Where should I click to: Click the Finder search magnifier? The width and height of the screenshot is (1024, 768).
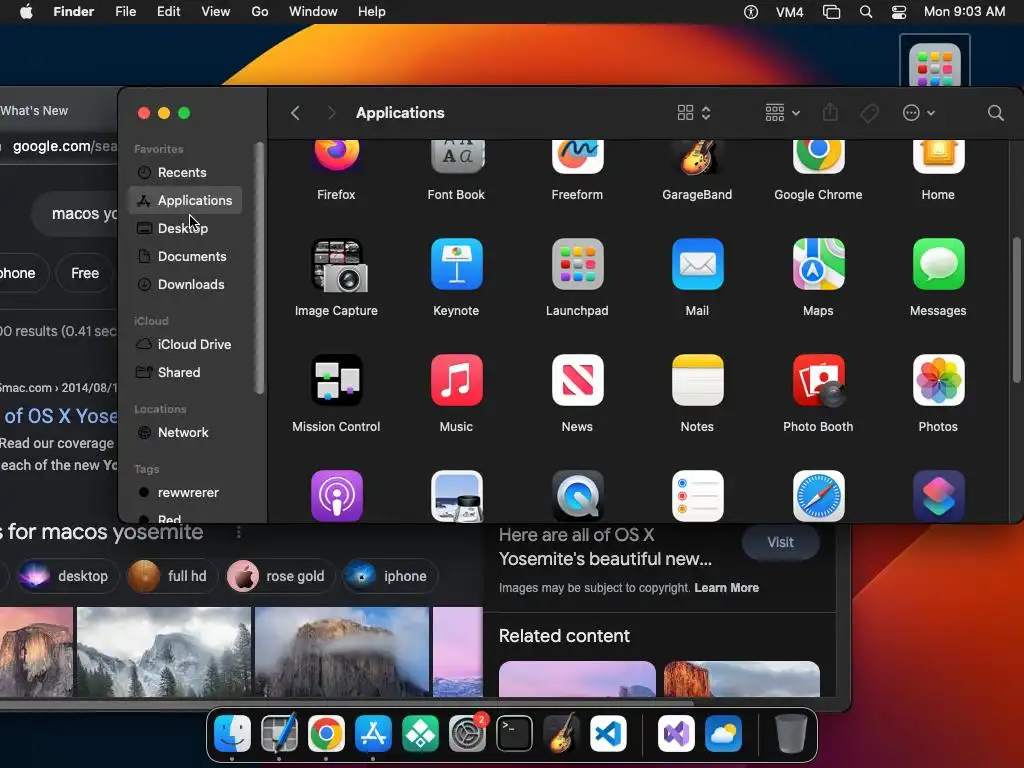[995, 113]
